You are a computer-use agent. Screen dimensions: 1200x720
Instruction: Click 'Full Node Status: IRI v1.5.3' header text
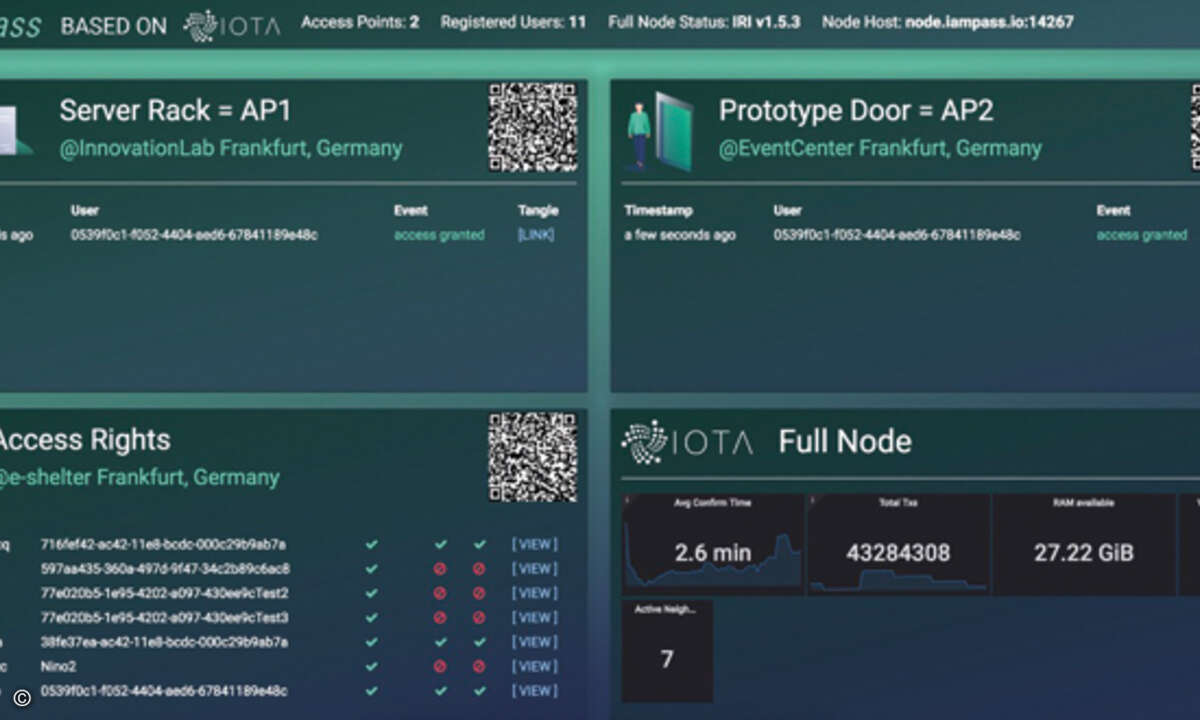(704, 21)
